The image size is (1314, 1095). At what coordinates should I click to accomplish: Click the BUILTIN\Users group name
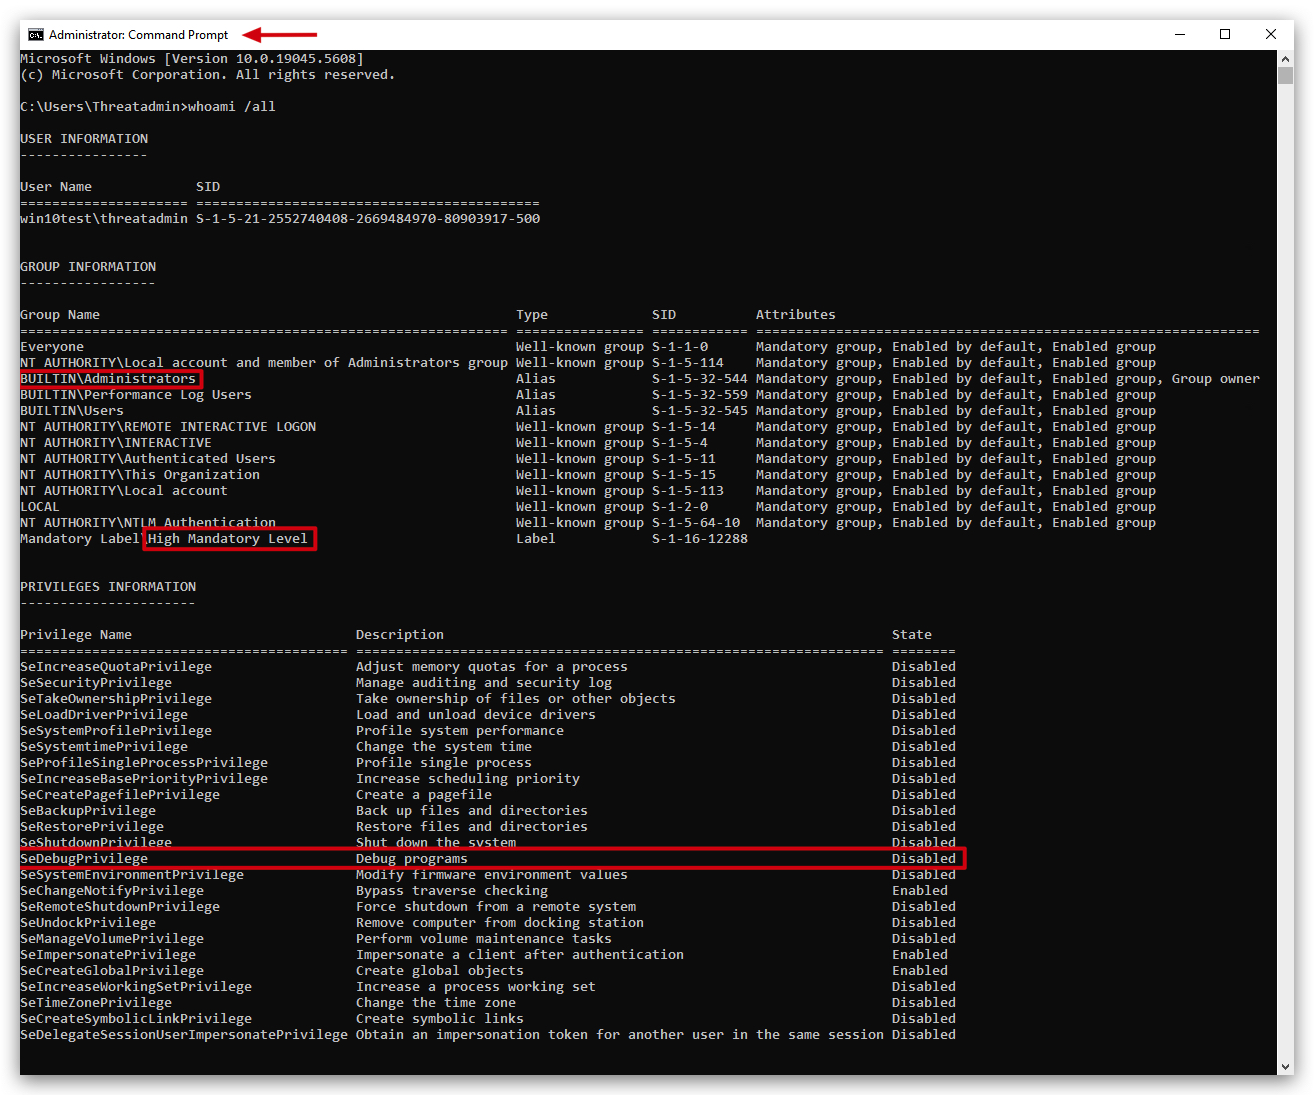(72, 411)
